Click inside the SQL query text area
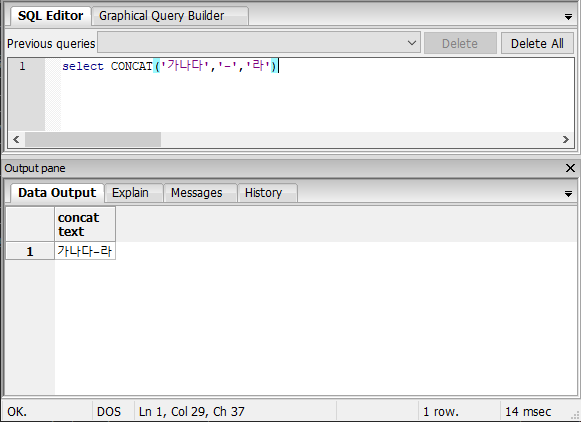The width and height of the screenshot is (581, 422). (x=317, y=94)
